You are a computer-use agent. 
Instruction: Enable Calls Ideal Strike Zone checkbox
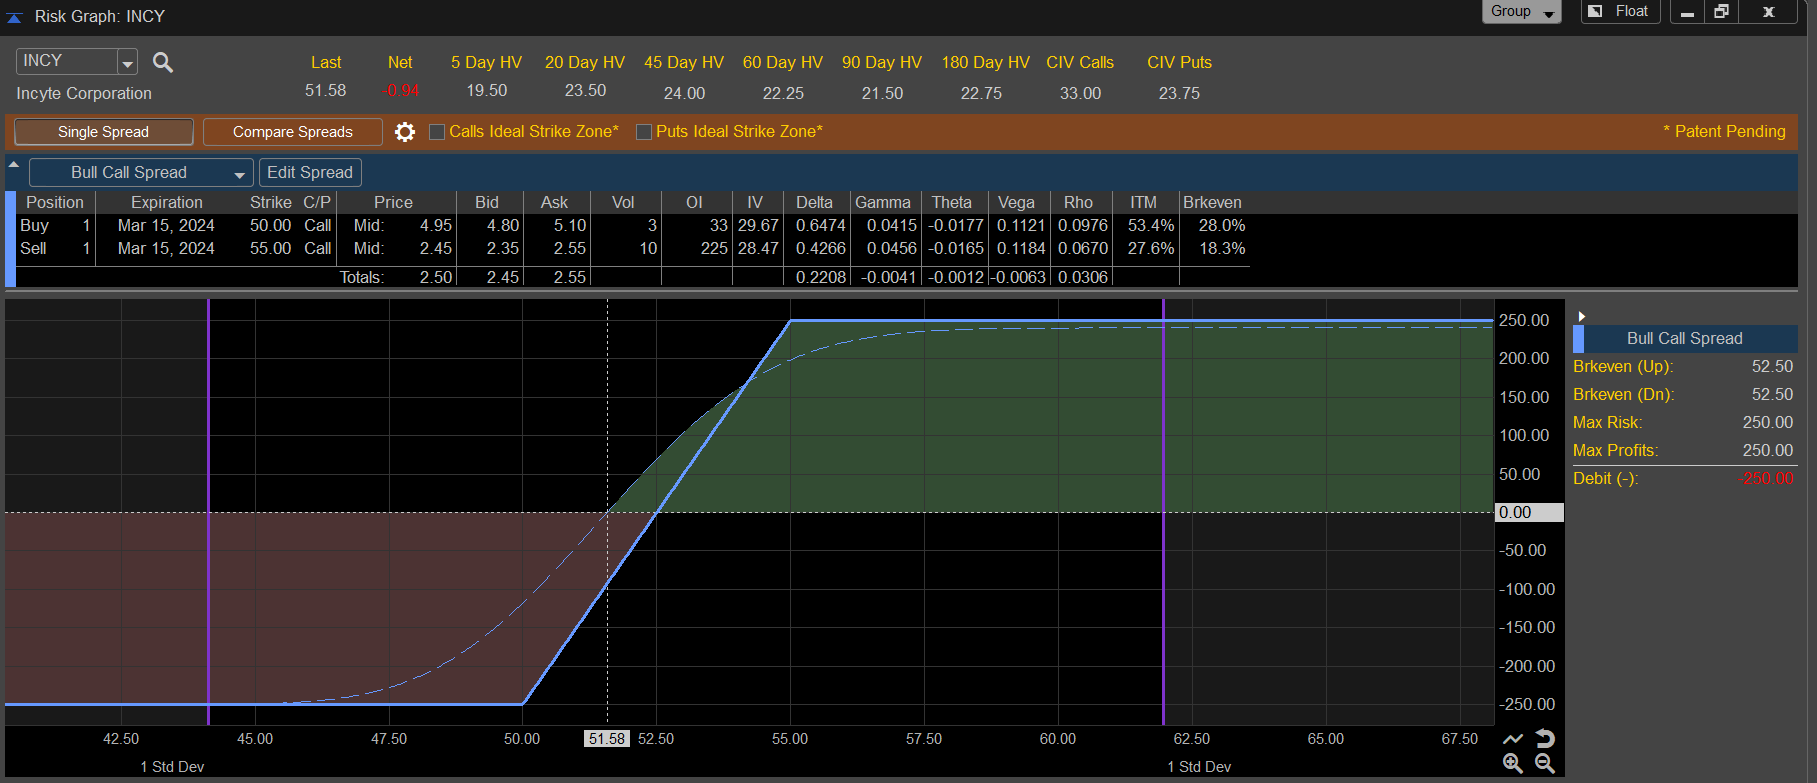pos(437,132)
